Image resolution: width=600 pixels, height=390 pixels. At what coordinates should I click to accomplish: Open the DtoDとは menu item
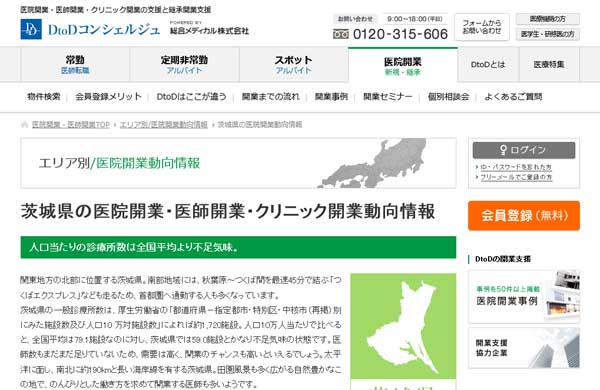tap(488, 65)
